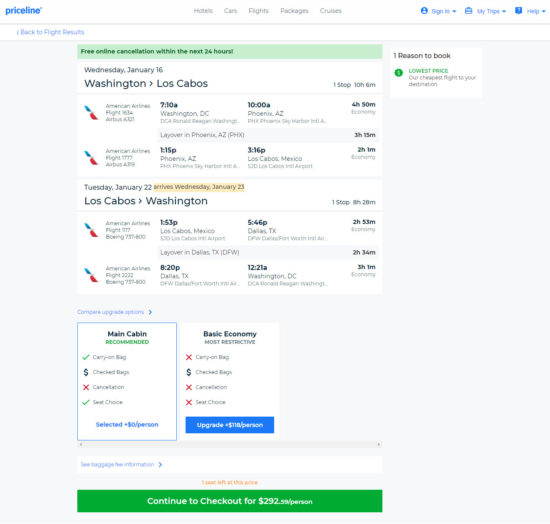The width and height of the screenshot is (550, 524).
Task: Click 'Wednesday, January 16' date text
Action: click(123, 70)
